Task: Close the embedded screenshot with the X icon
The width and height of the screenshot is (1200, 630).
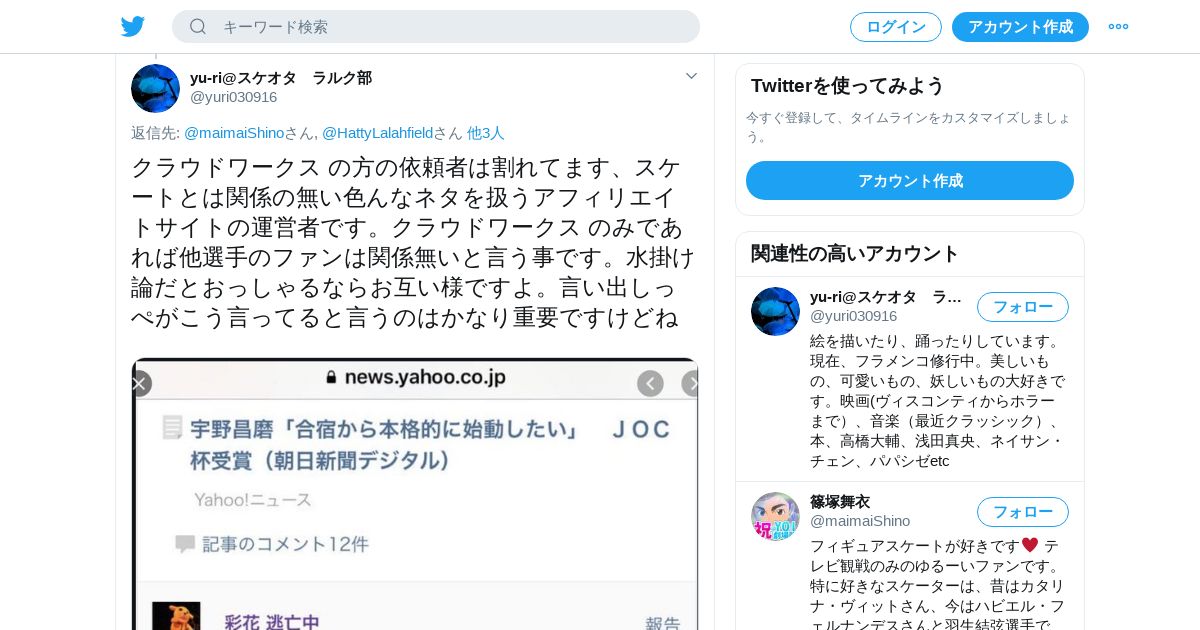Action: click(x=139, y=383)
